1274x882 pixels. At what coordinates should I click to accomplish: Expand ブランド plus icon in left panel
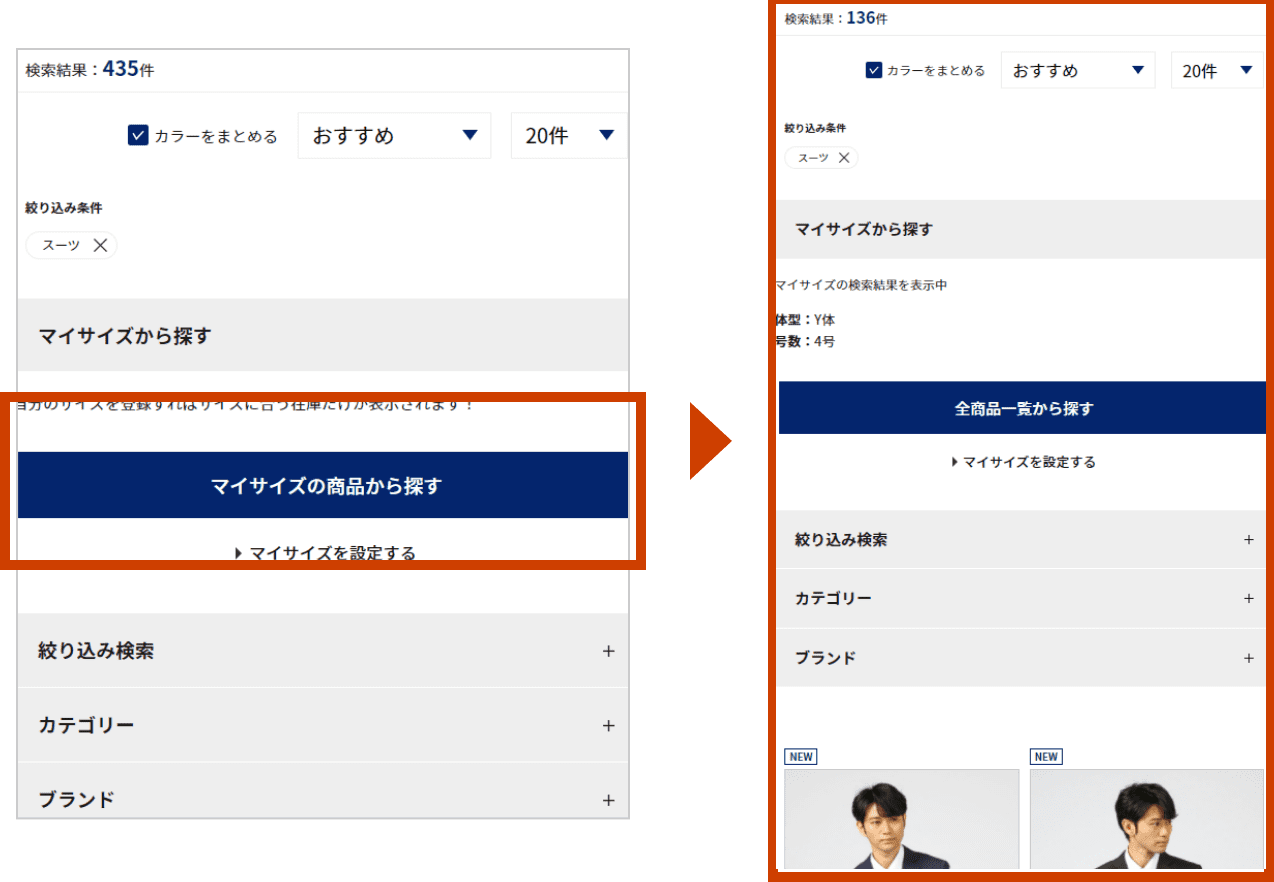coord(608,800)
